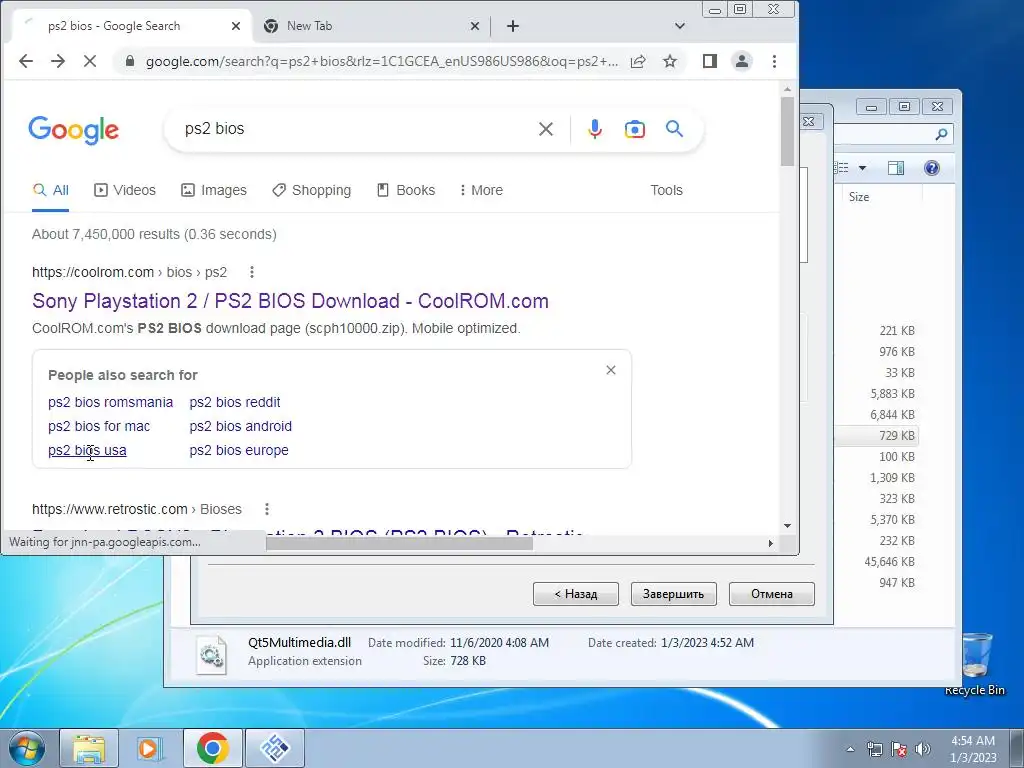Launch Windows Media Player from taskbar
Image resolution: width=1024 pixels, height=768 pixels.
[150, 748]
